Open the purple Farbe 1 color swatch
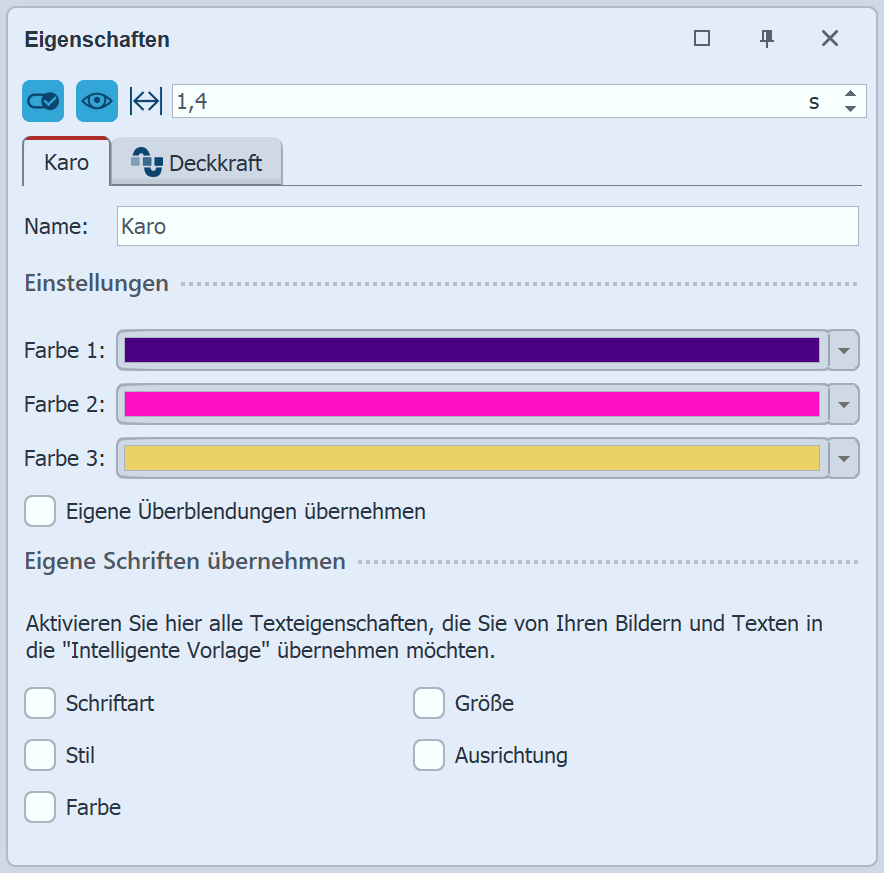Screen dimensions: 884x873 (471, 350)
